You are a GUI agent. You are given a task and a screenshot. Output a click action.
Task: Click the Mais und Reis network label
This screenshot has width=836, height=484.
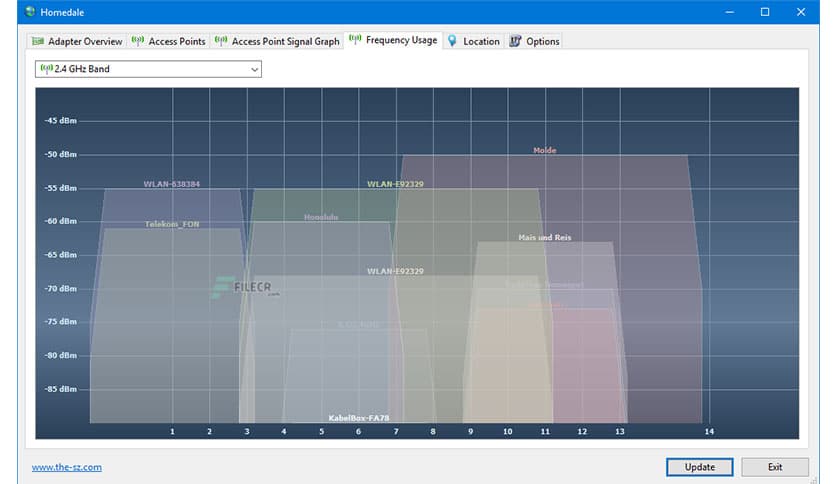pyautogui.click(x=544, y=238)
